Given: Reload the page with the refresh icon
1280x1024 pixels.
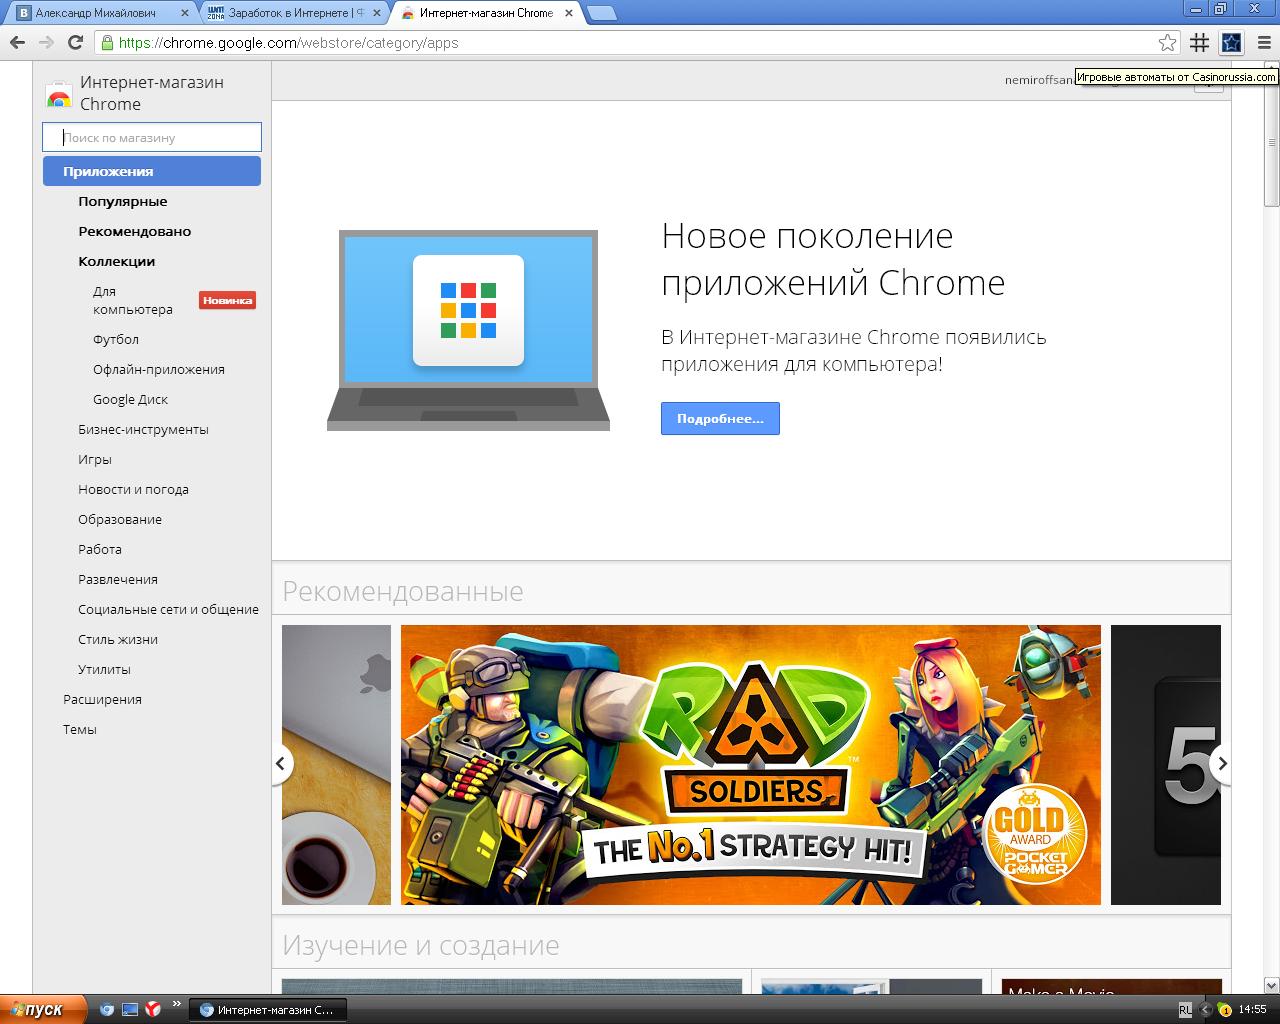Looking at the screenshot, I should click(75, 42).
